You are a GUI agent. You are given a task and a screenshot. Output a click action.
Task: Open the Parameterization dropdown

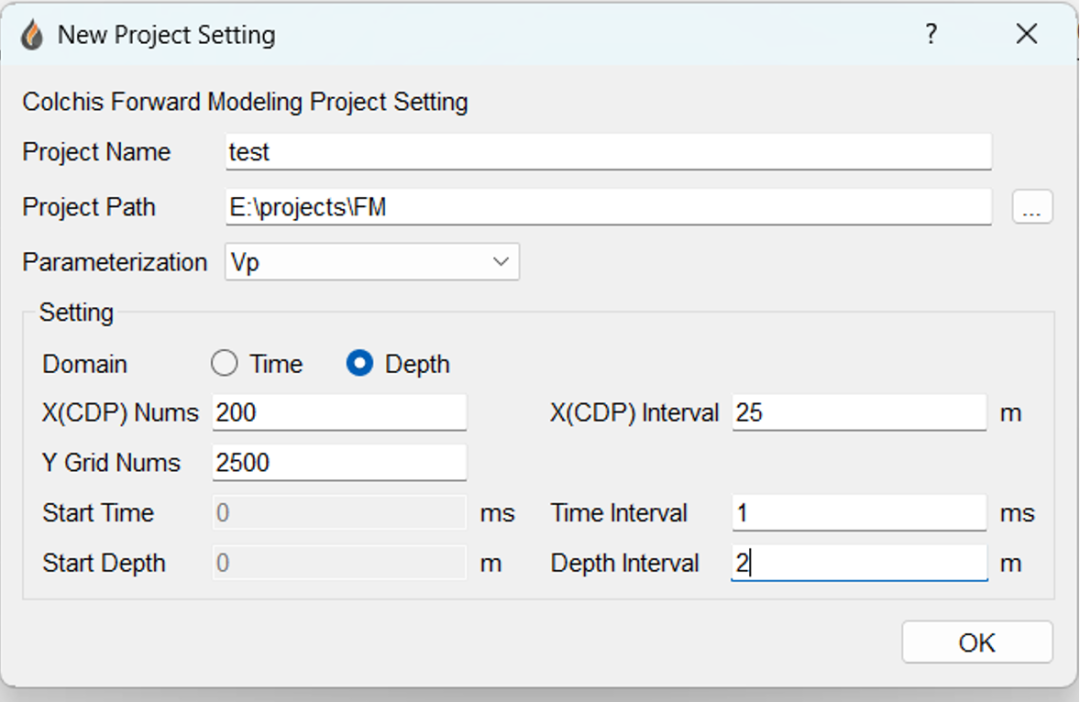pos(372,262)
